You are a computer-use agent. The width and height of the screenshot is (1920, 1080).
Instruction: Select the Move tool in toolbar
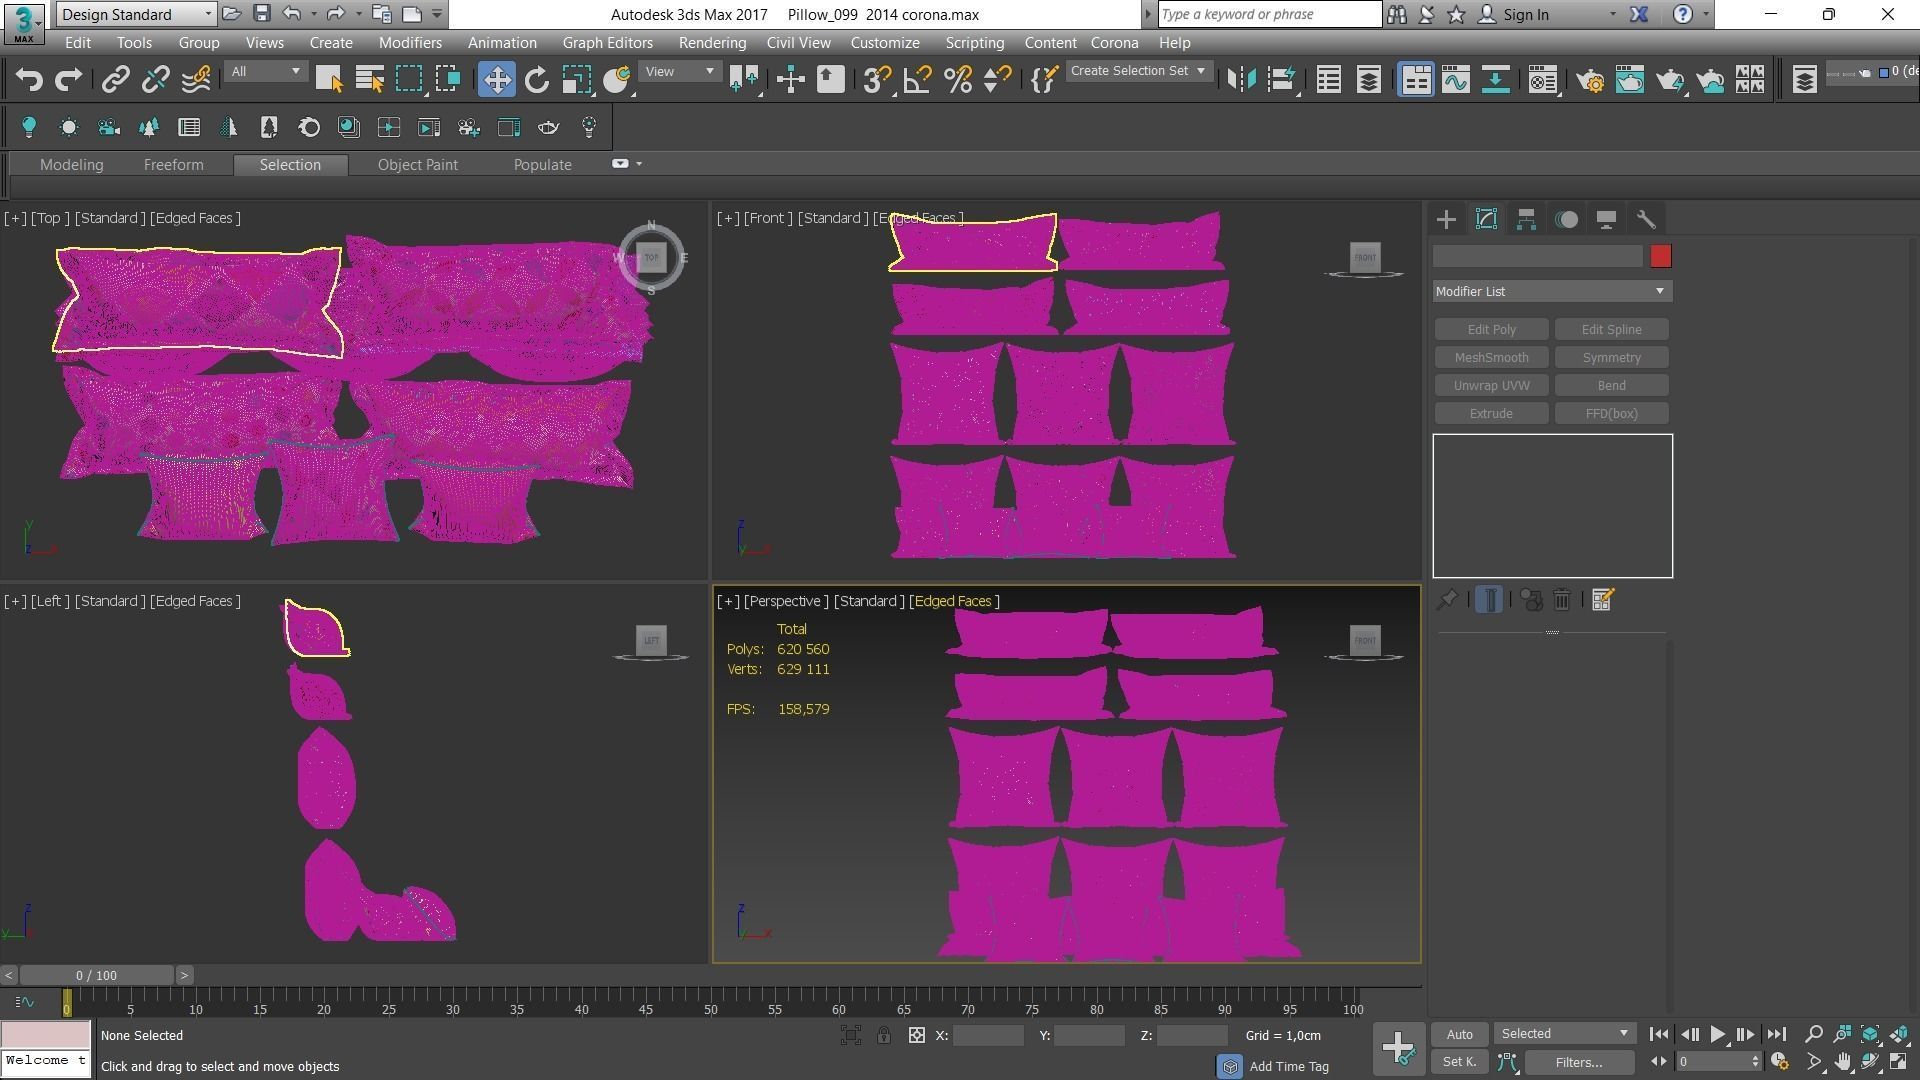(x=496, y=80)
